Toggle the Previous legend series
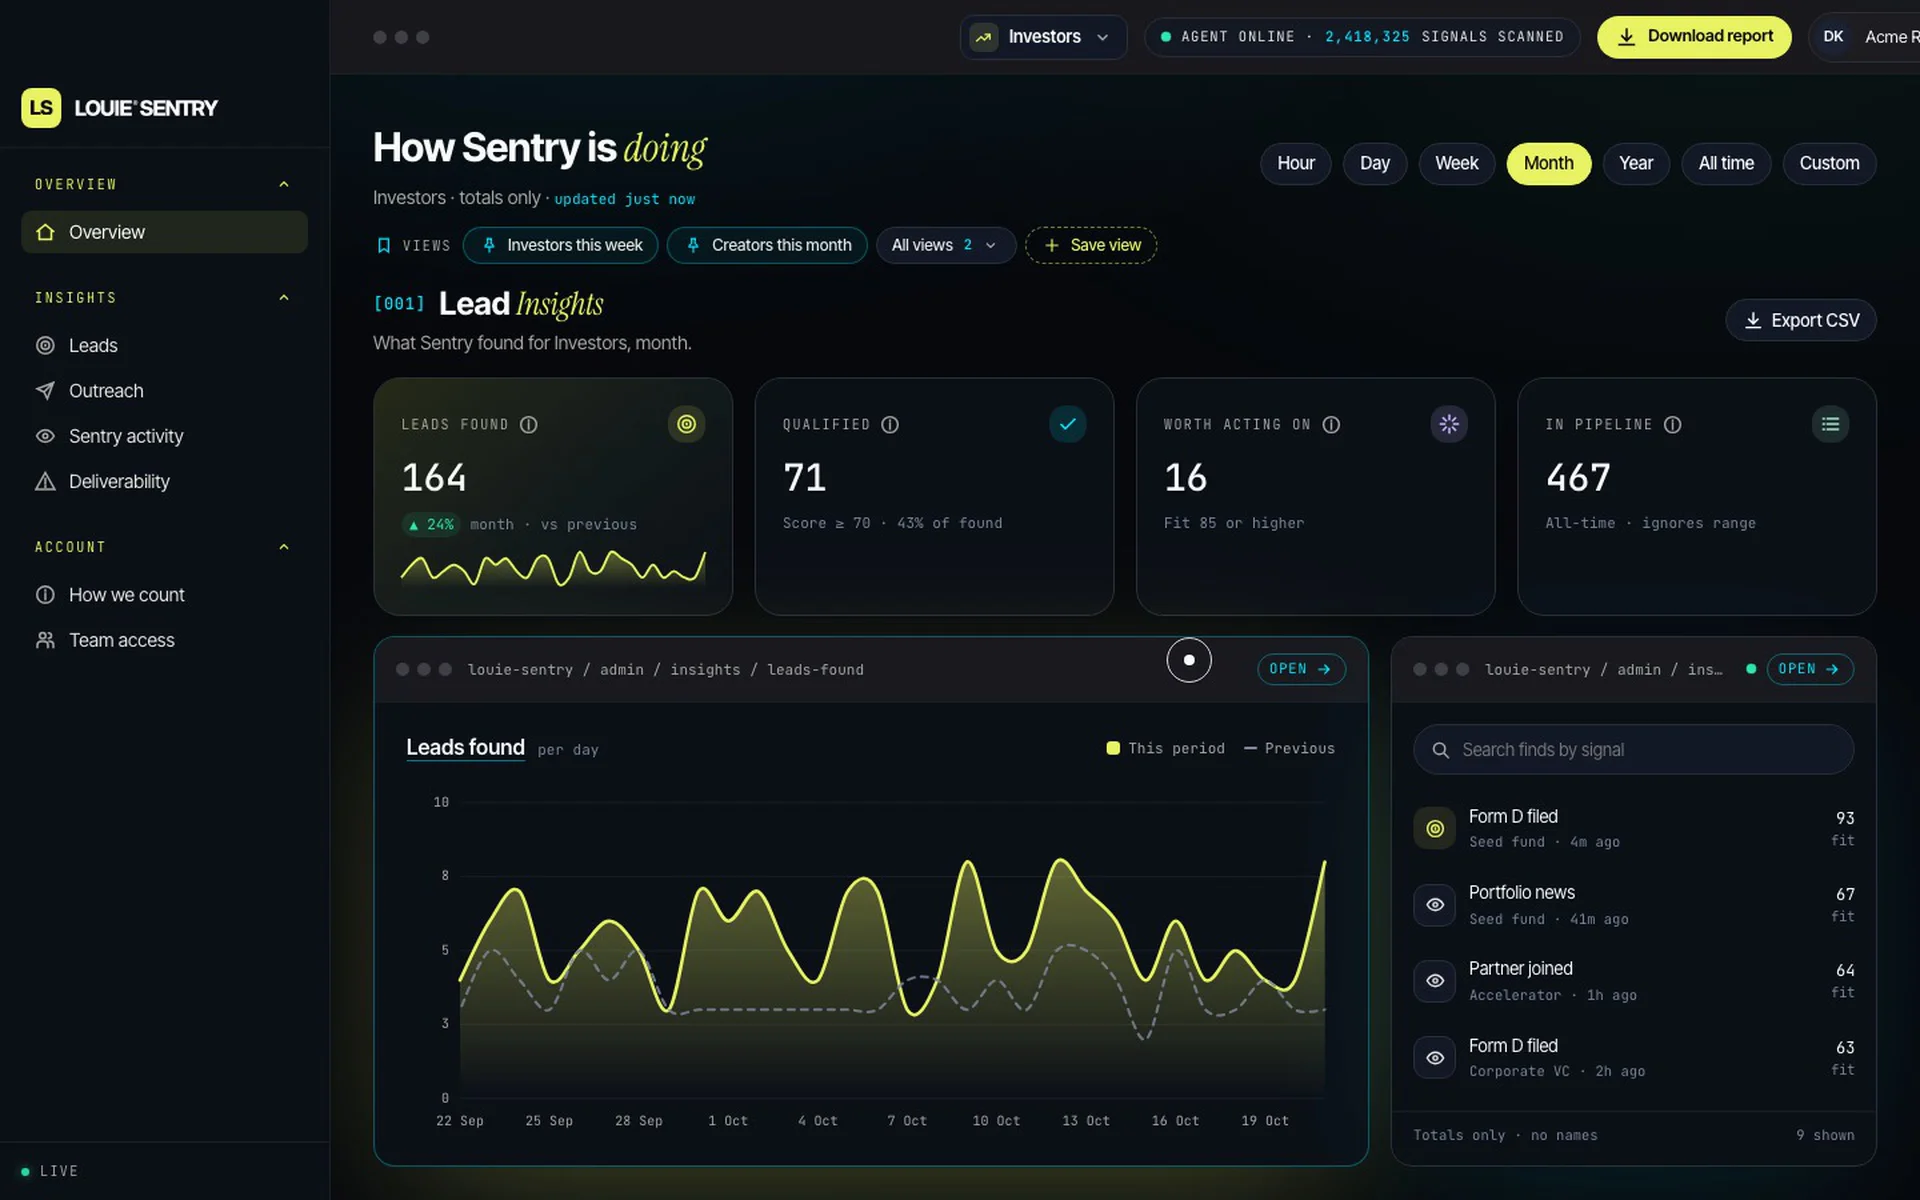1920x1200 pixels. [1289, 749]
